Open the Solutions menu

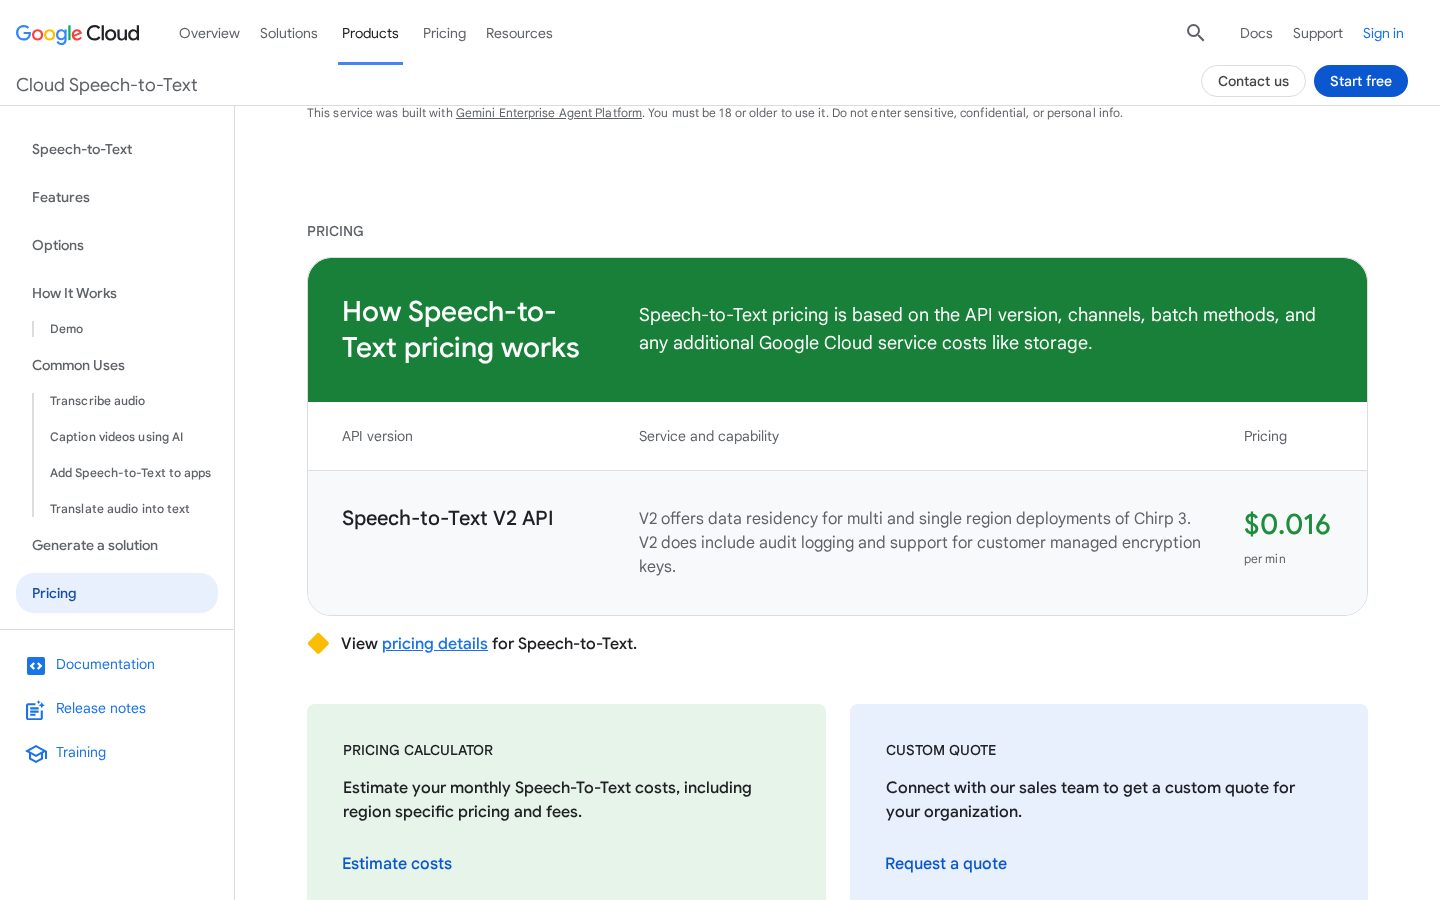click(289, 33)
